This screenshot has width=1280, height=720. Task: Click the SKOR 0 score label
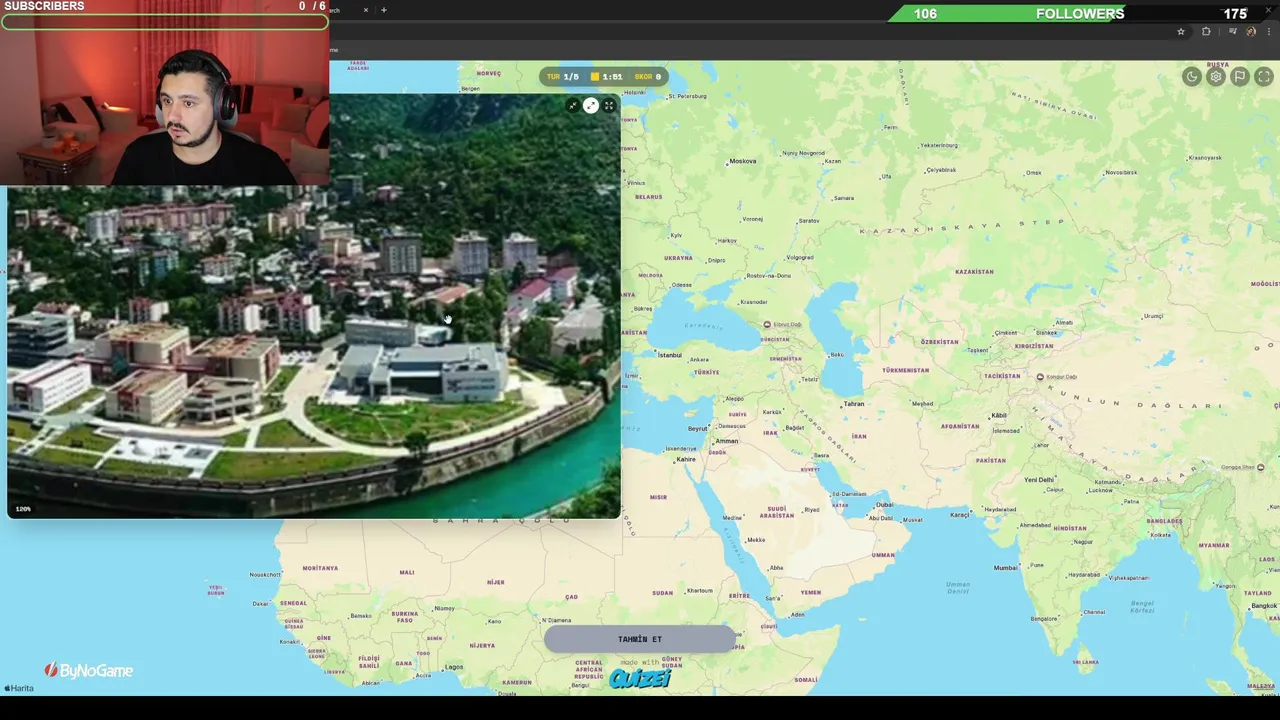648,76
